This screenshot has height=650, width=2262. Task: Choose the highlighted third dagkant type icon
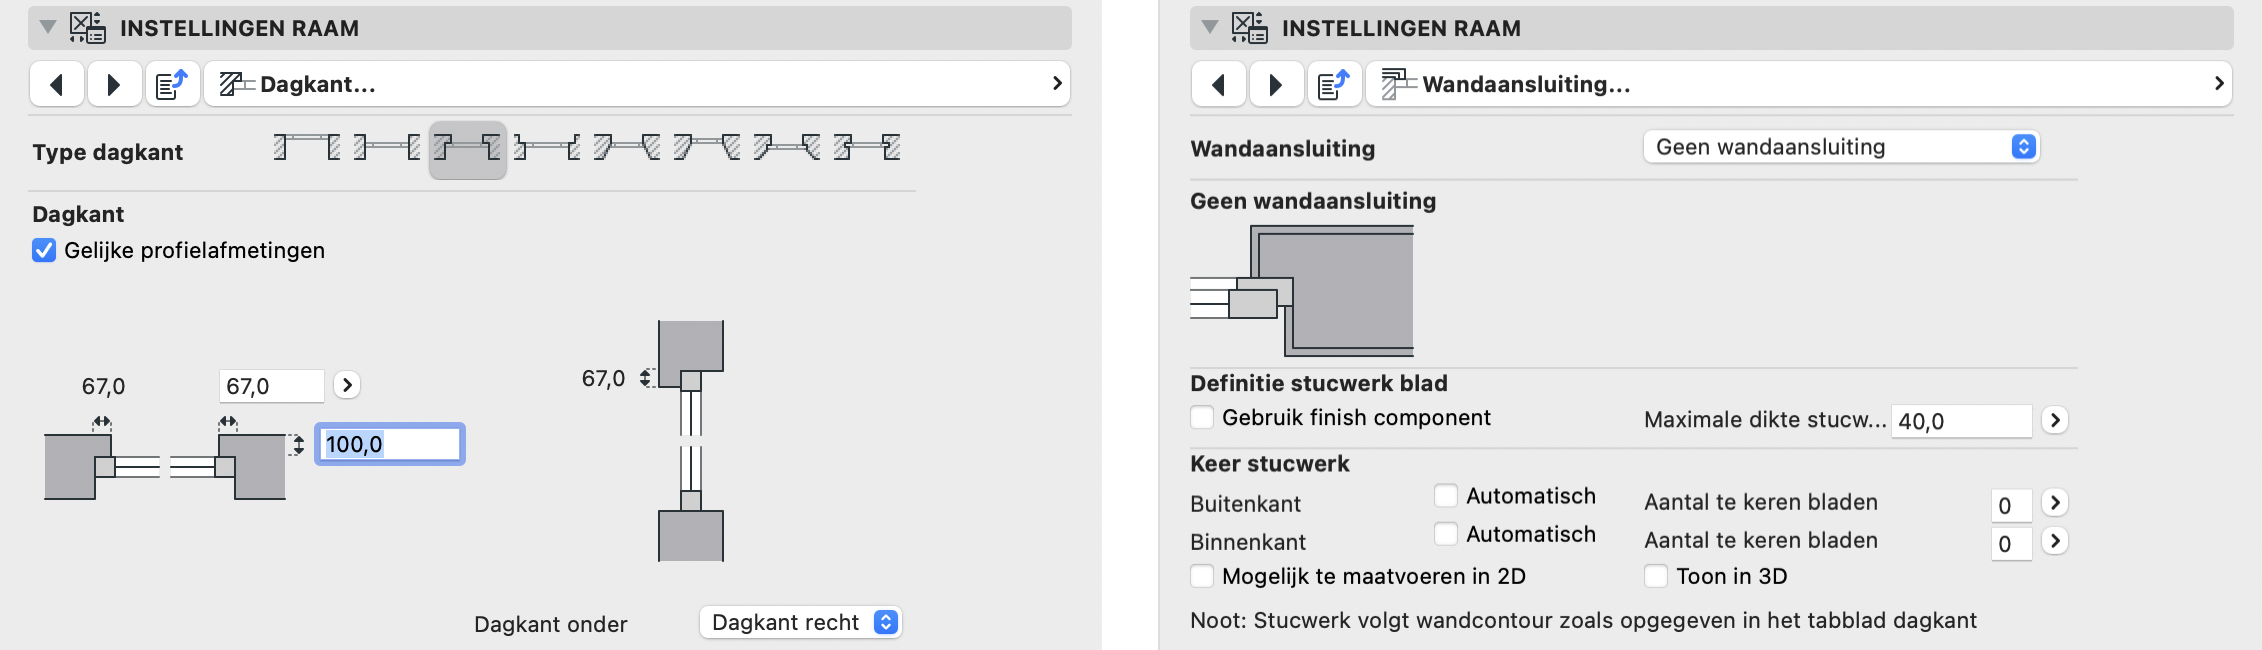click(467, 148)
